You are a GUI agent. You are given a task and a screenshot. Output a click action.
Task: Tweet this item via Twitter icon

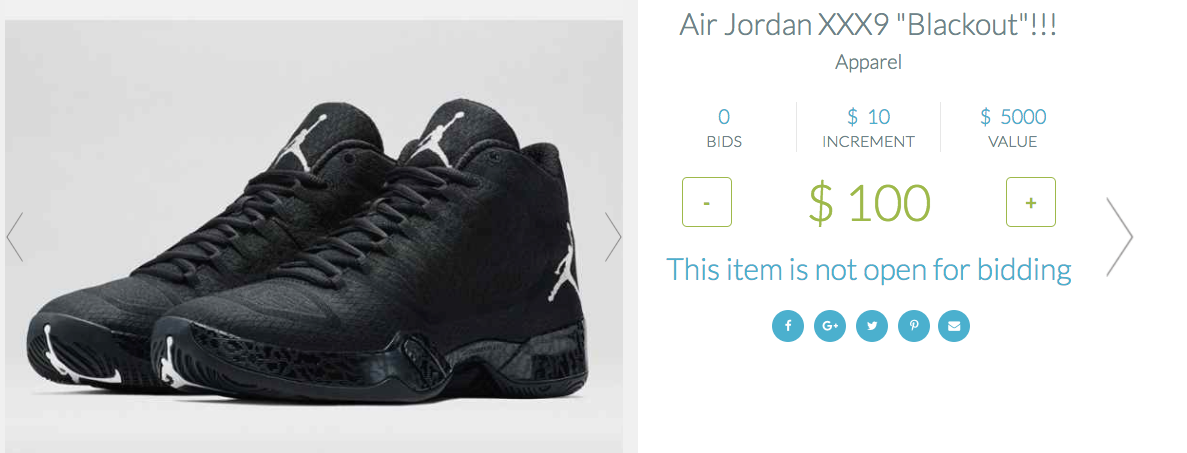[872, 326]
